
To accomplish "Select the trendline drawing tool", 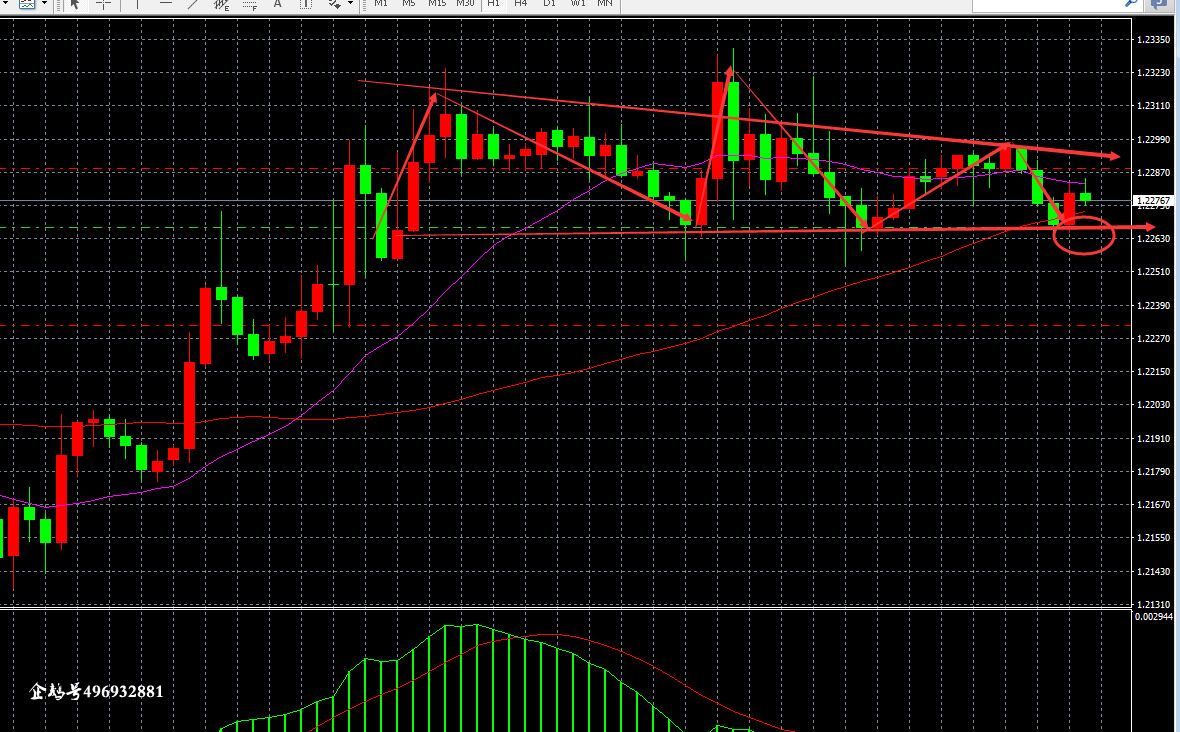I will click(x=193, y=4).
